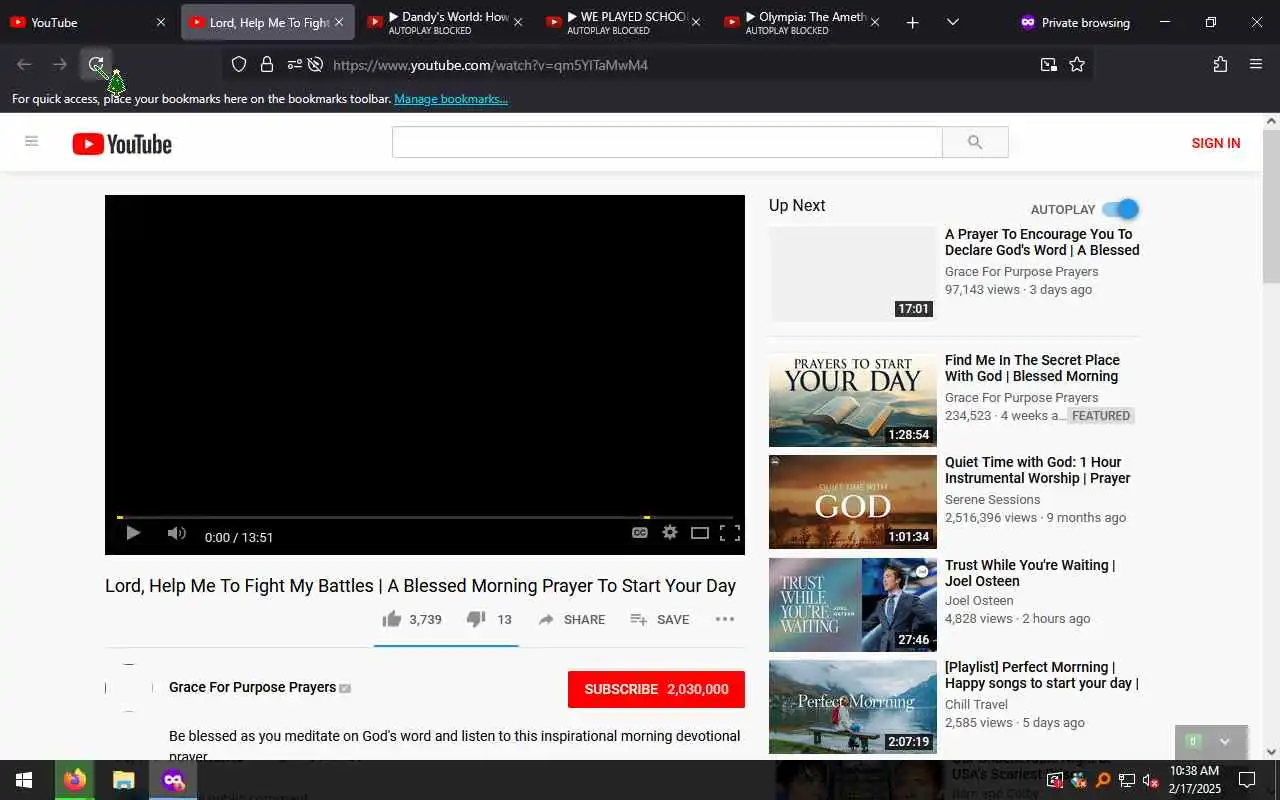This screenshot has height=800, width=1280.
Task: Click the Manage bookmarks link
Action: [451, 99]
